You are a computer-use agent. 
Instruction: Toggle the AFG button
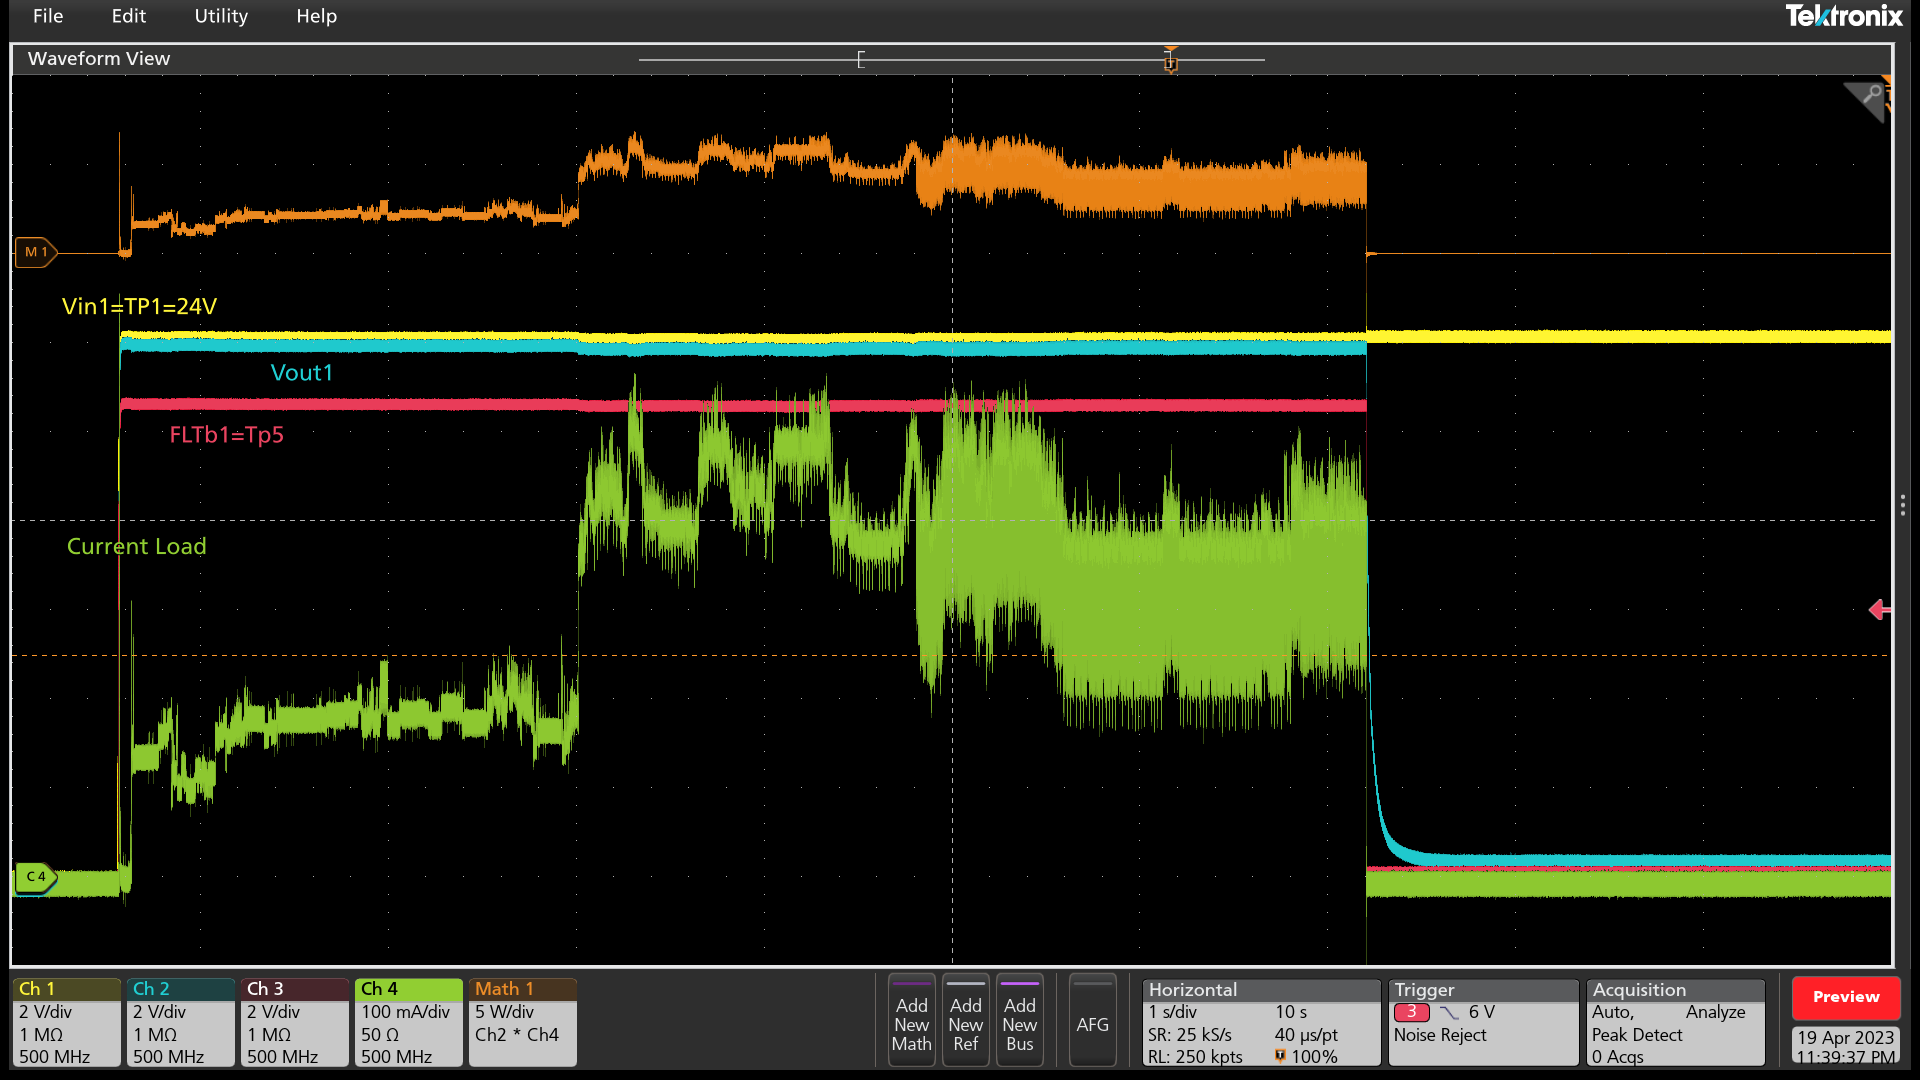click(x=1092, y=1021)
